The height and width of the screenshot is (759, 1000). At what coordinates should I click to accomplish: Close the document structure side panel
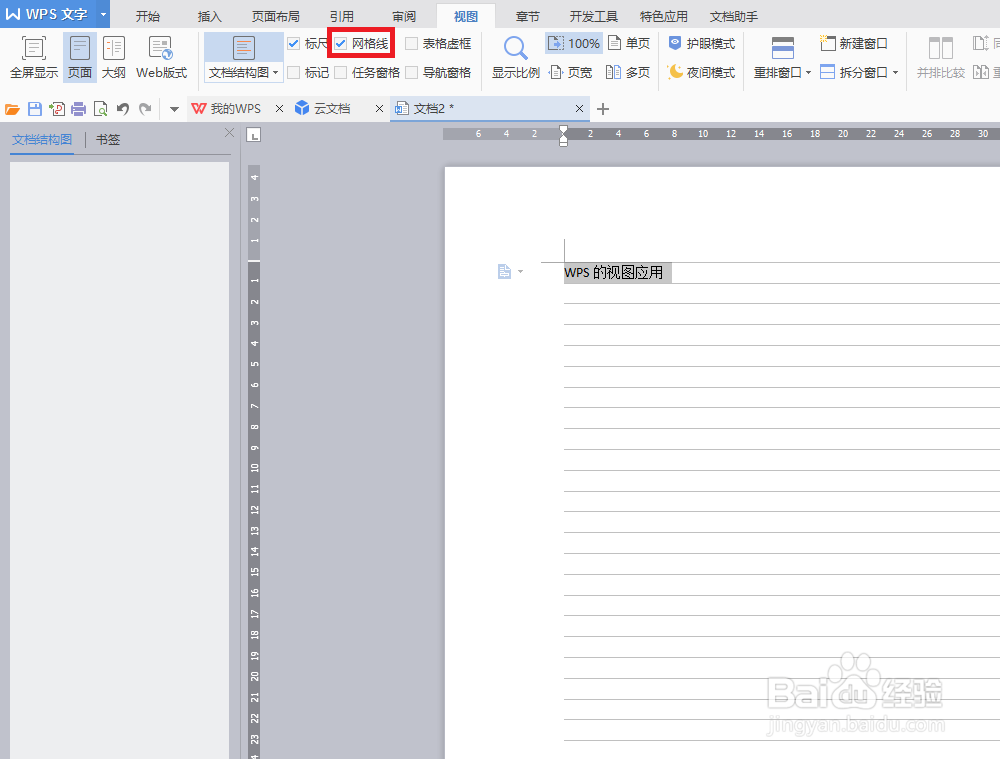pyautogui.click(x=230, y=133)
